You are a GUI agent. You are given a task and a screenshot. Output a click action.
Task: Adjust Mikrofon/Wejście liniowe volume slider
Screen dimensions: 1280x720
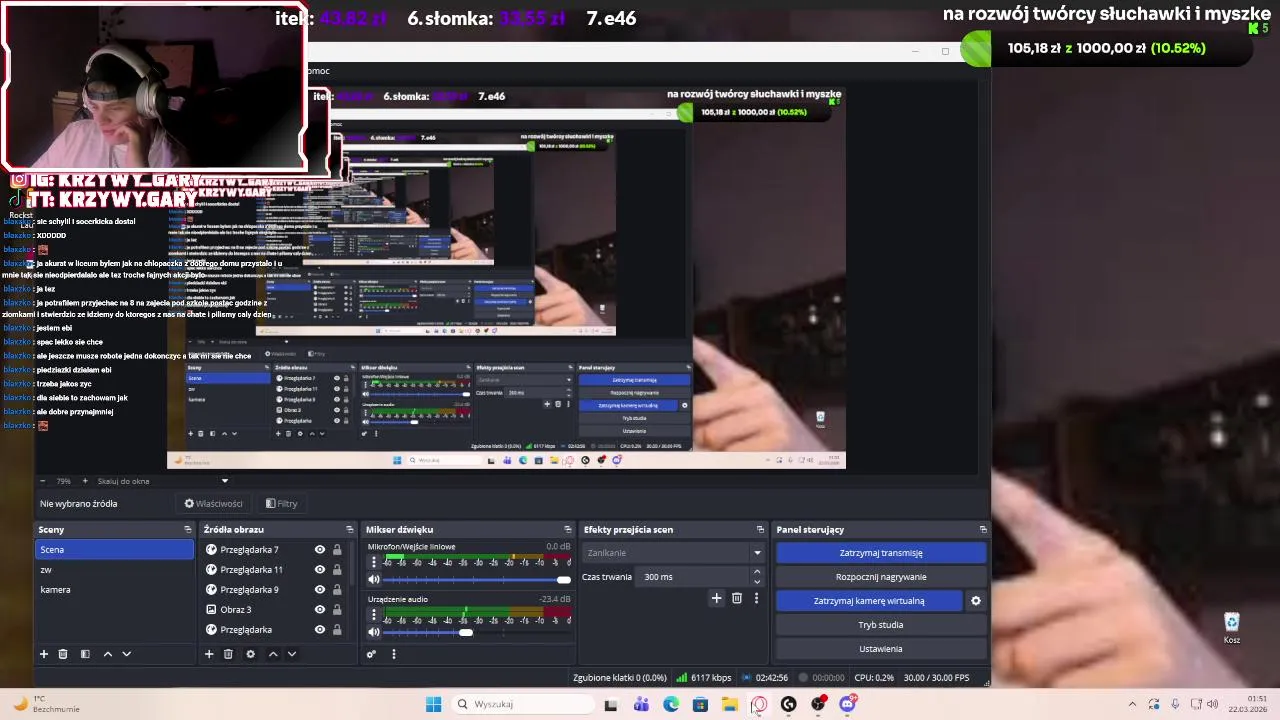point(477,580)
